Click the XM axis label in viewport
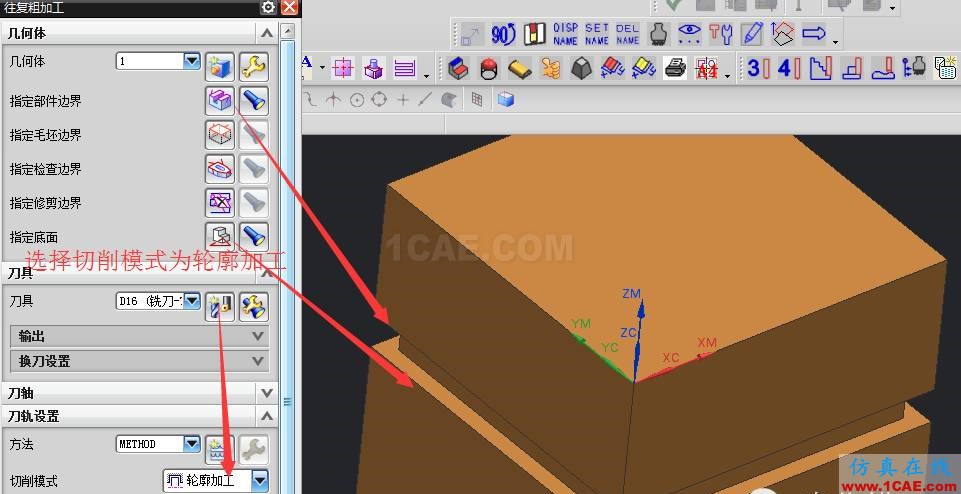961x494 pixels. tap(707, 343)
